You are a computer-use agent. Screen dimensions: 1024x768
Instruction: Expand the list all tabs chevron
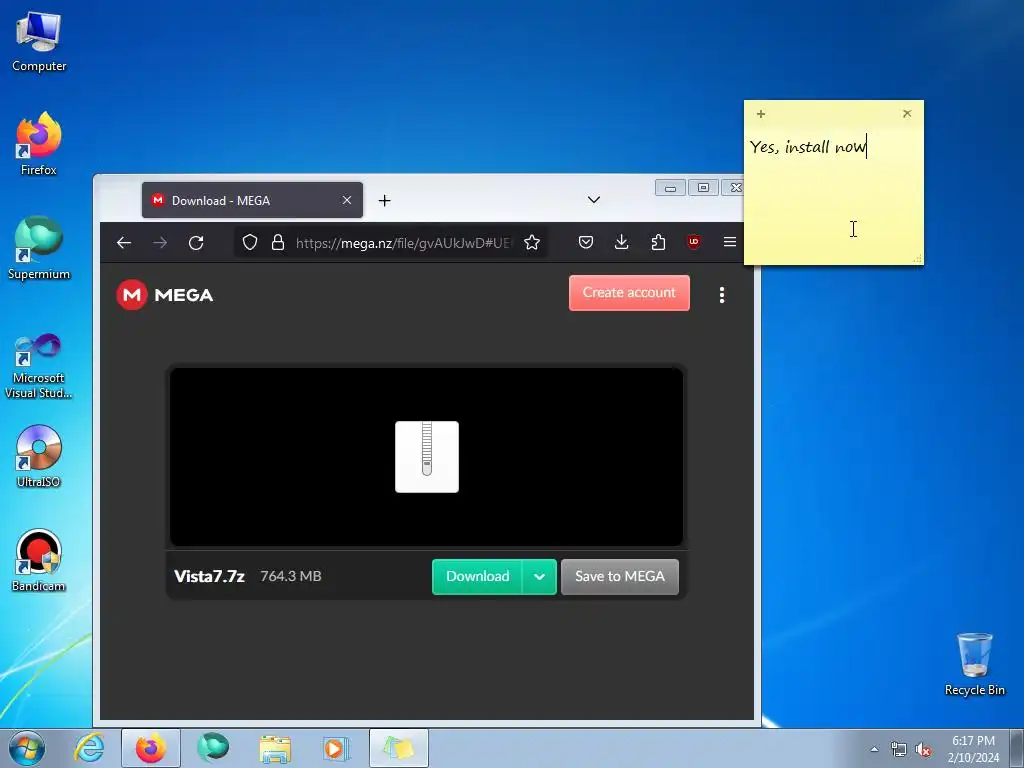pyautogui.click(x=594, y=200)
